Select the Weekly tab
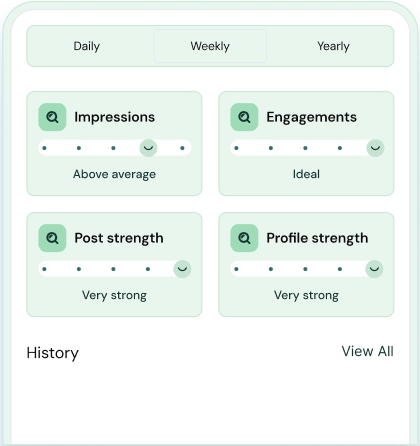 [x=210, y=46]
